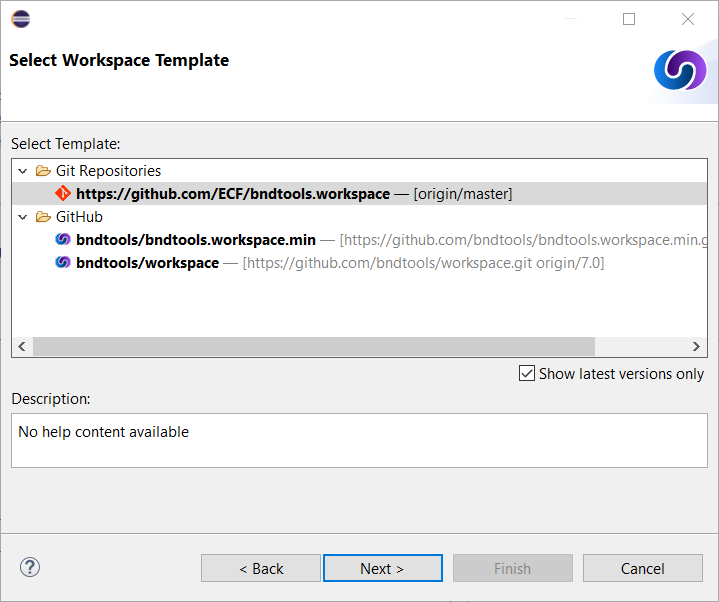Click the right scroll arrow of template list
The height and width of the screenshot is (602, 719).
tap(696, 346)
